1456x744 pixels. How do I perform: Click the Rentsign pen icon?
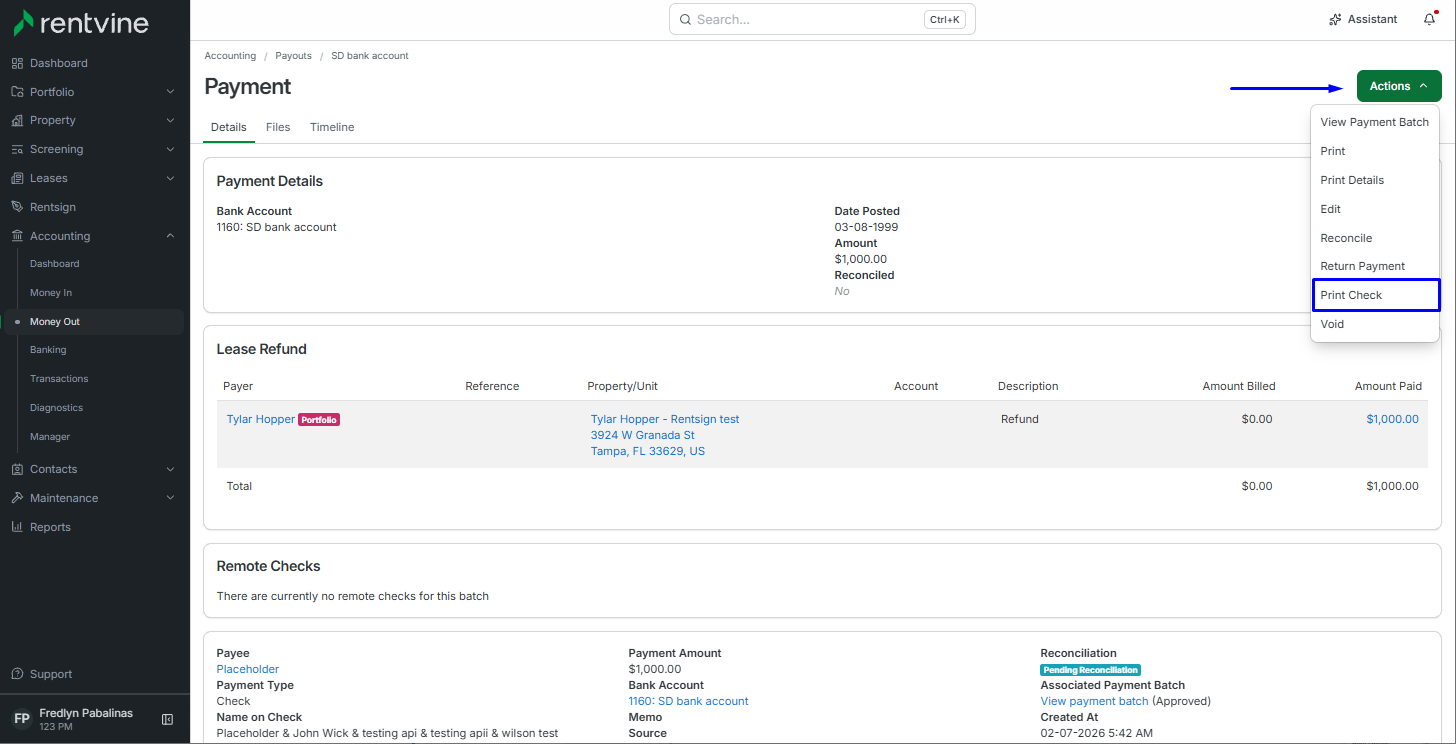[x=17, y=207]
